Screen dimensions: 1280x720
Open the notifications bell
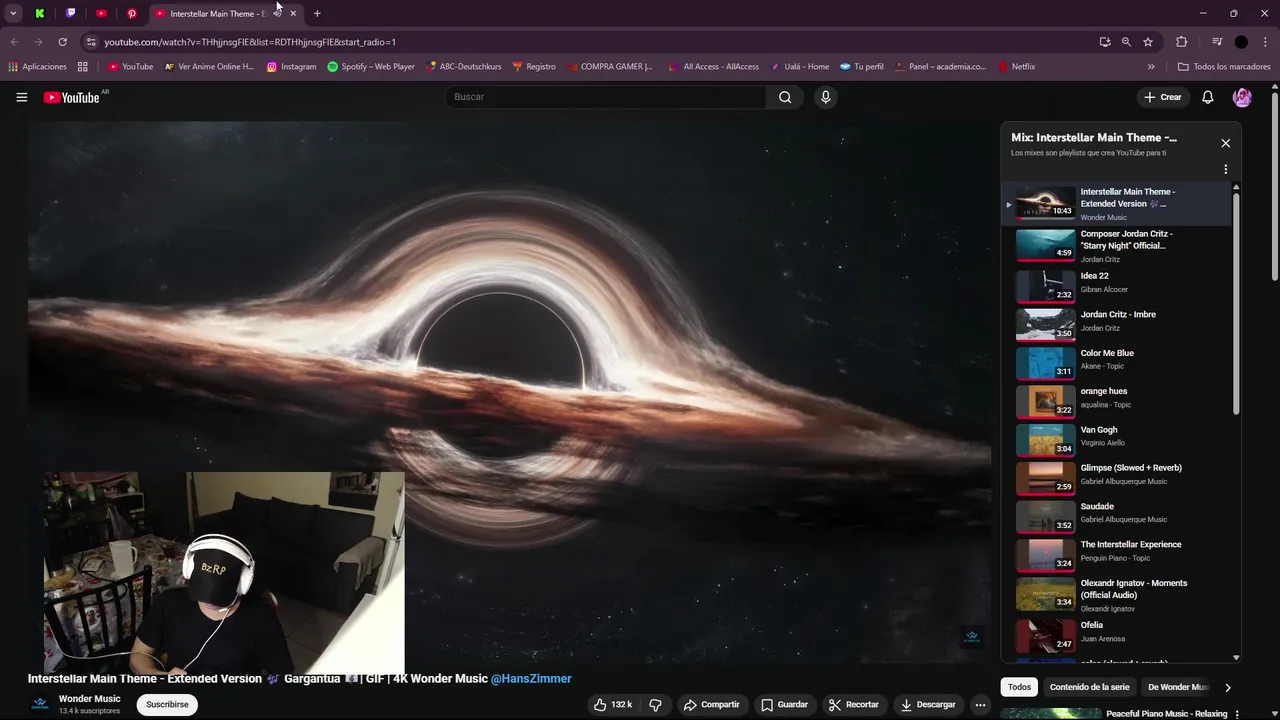tap(1208, 97)
